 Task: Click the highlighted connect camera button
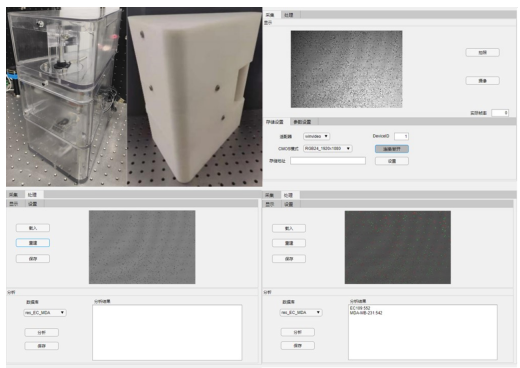(x=392, y=149)
